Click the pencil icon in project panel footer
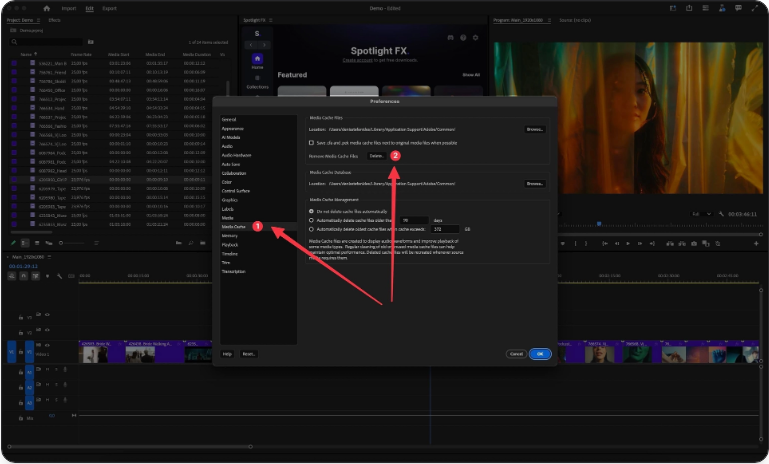Viewport: 769px width, 464px height. coord(14,242)
